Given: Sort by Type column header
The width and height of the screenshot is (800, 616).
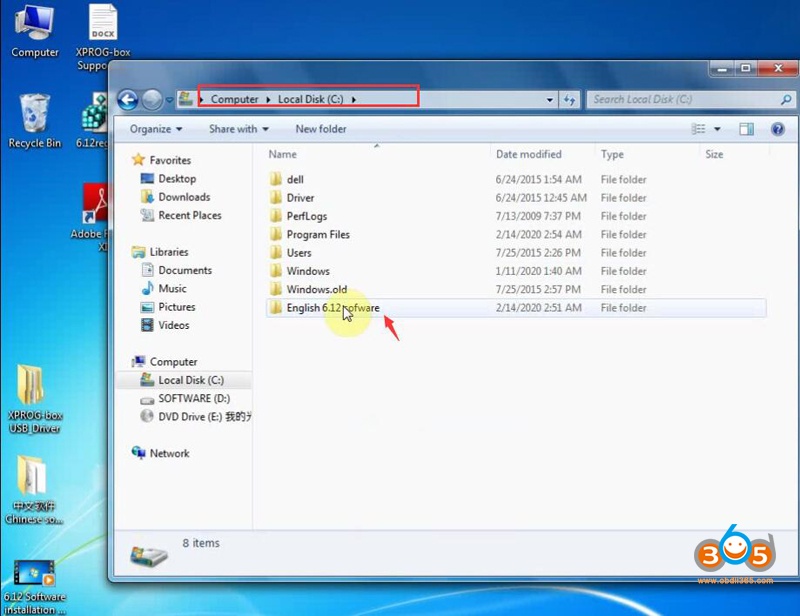Looking at the screenshot, I should tap(612, 154).
